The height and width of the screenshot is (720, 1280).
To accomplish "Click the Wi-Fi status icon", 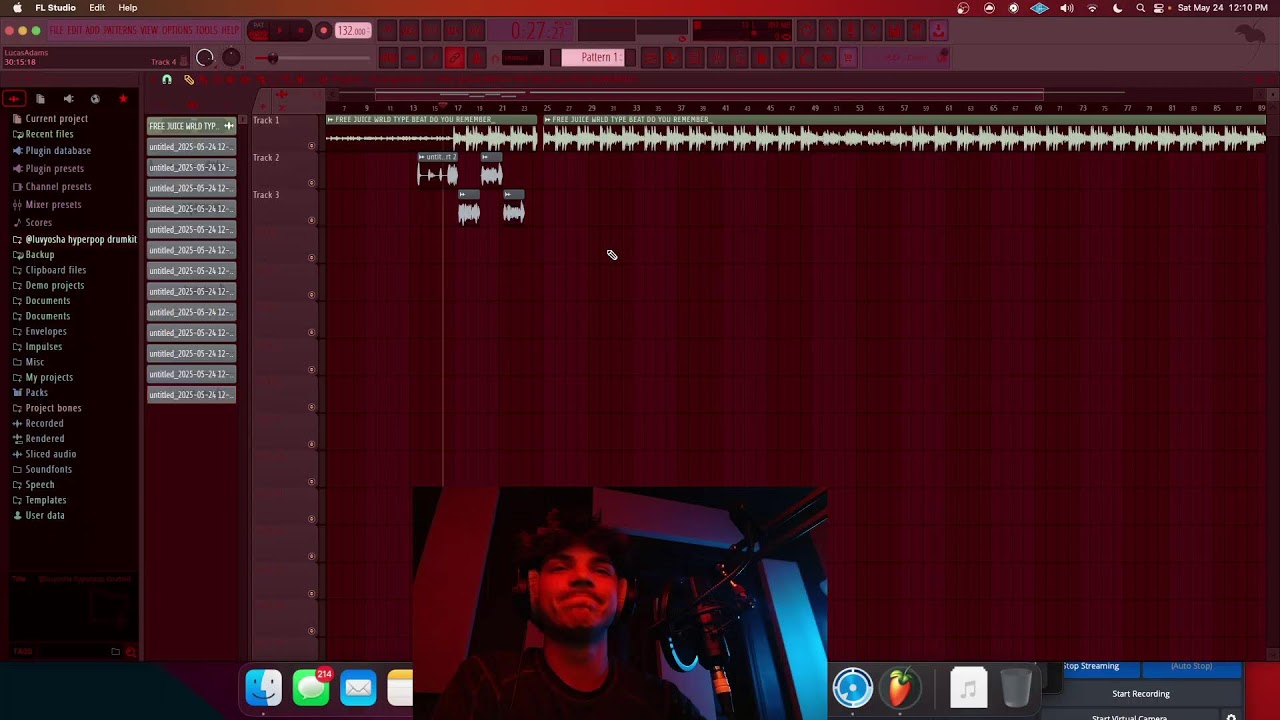I will point(1092,8).
